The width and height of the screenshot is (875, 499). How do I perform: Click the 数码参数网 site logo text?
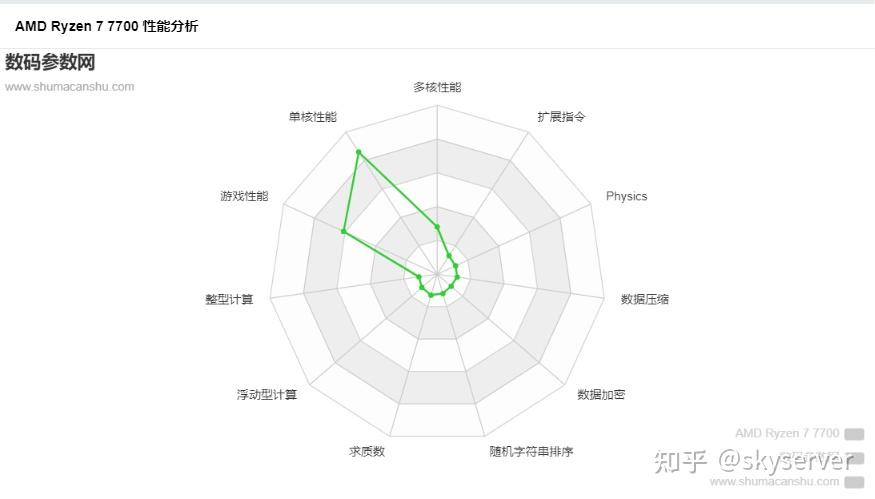[x=50, y=62]
